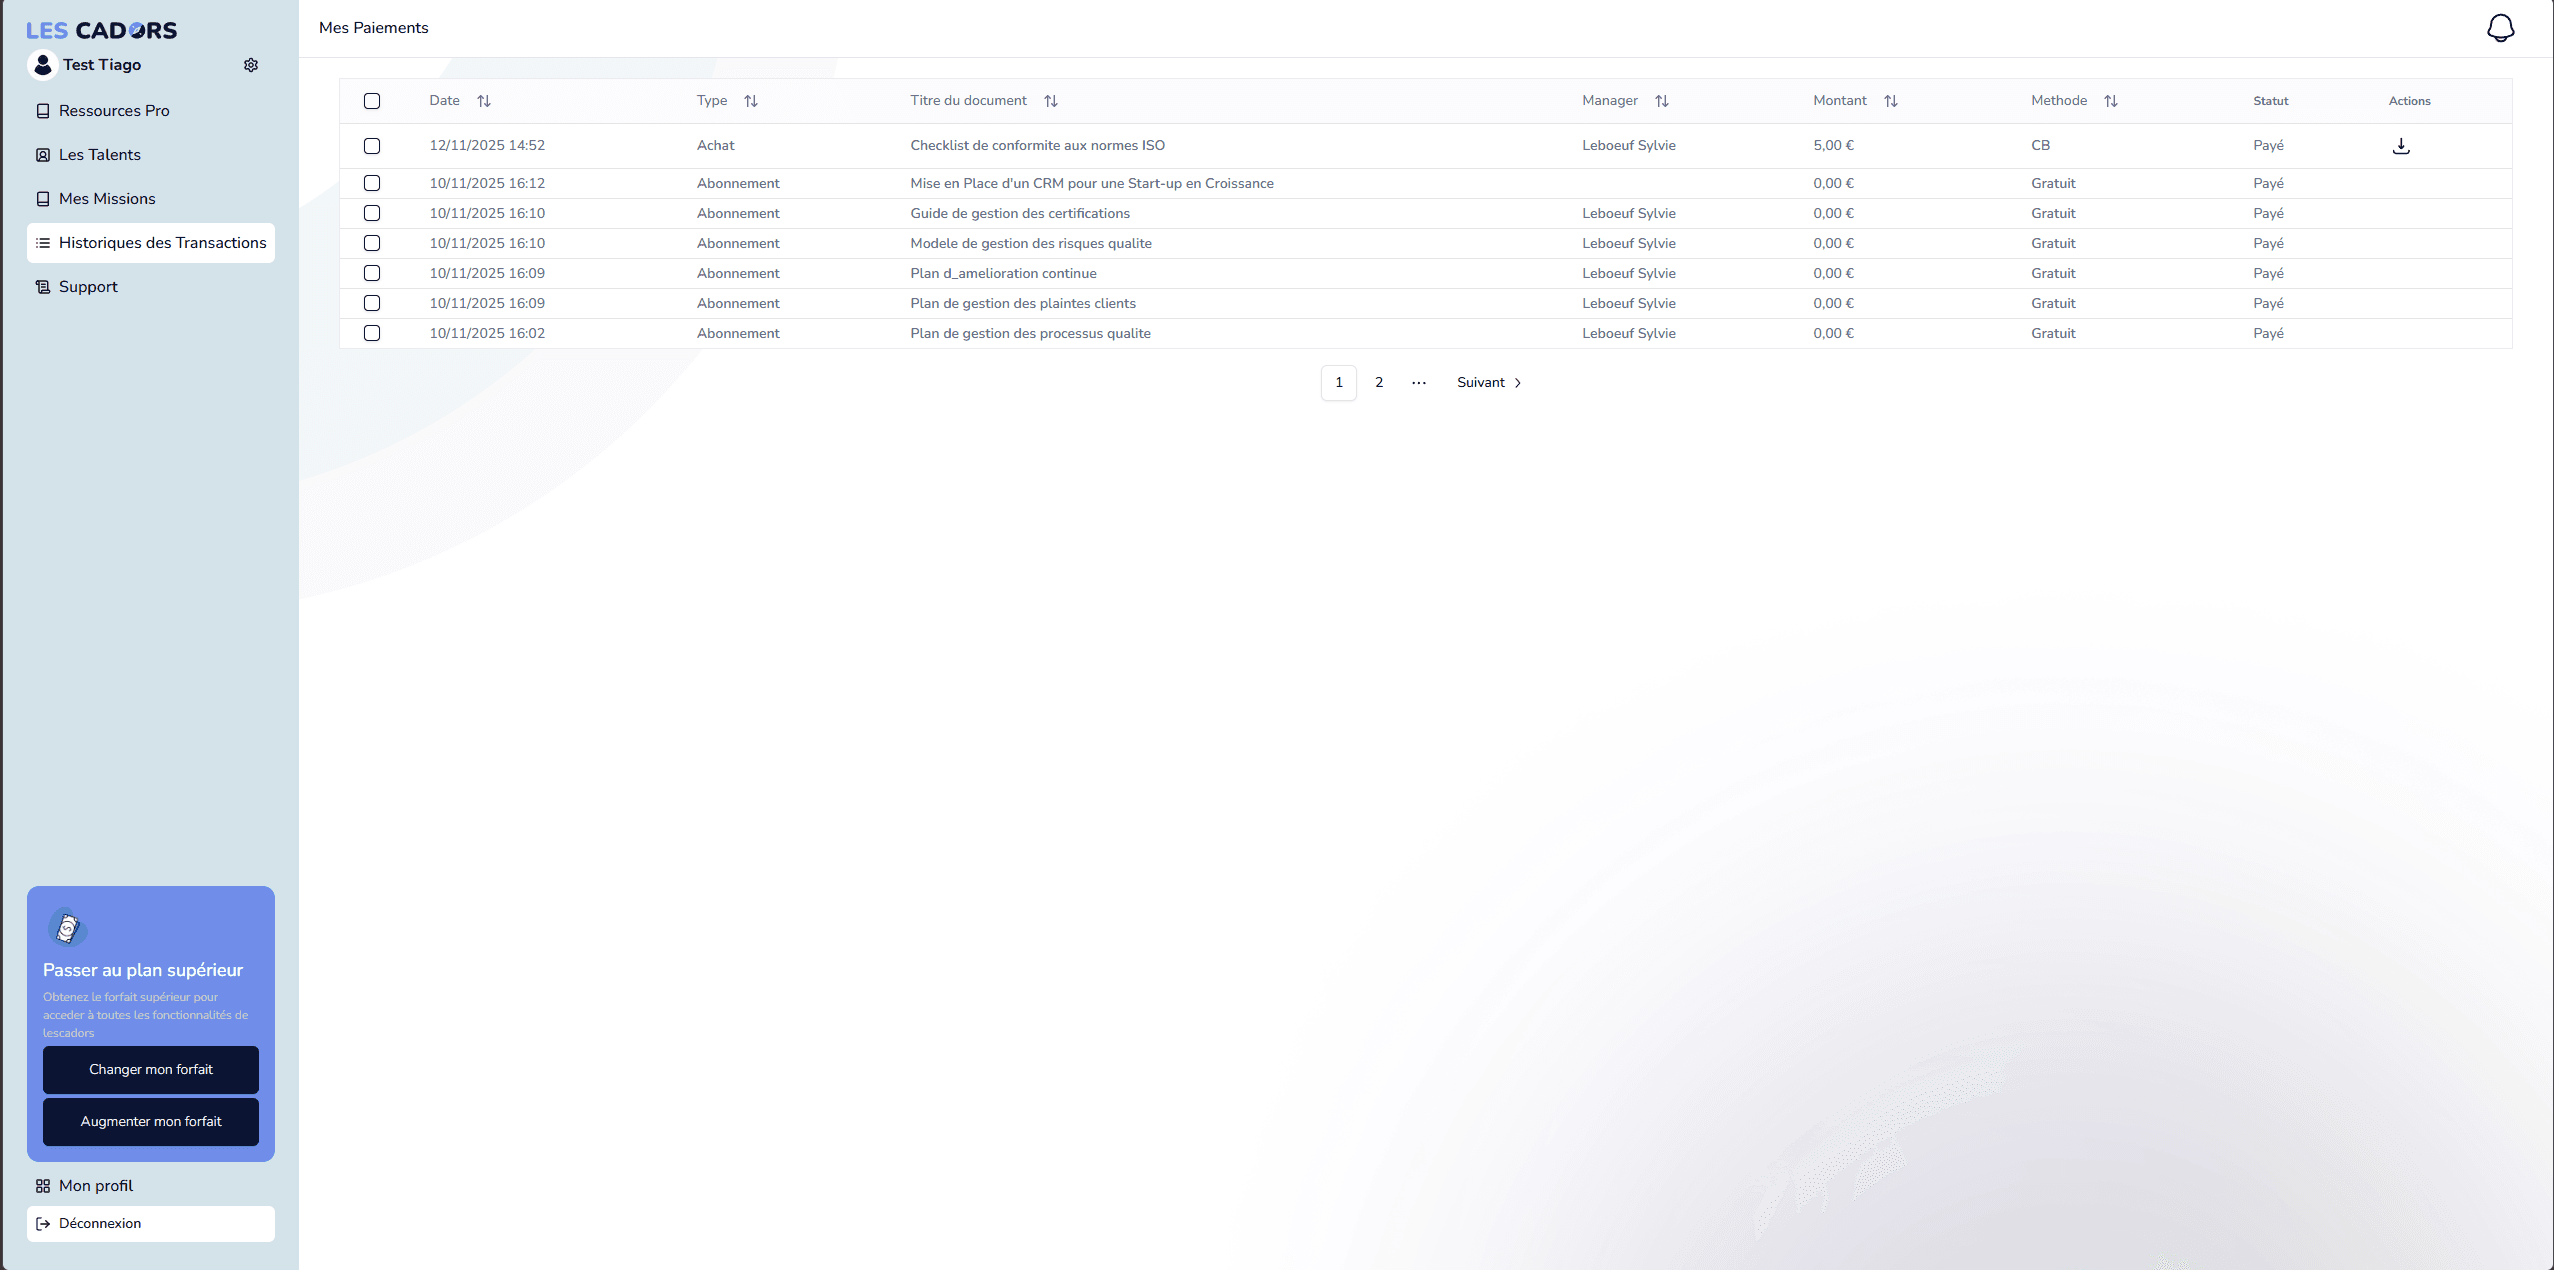Check the 10/11/2025 16:12 row checkbox

(372, 183)
